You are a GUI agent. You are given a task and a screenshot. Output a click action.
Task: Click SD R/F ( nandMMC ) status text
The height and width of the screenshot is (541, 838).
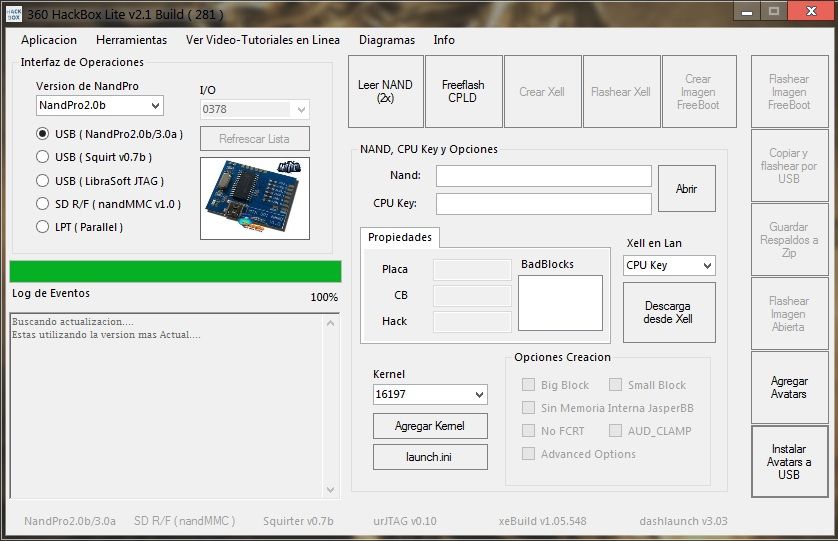tap(184, 521)
